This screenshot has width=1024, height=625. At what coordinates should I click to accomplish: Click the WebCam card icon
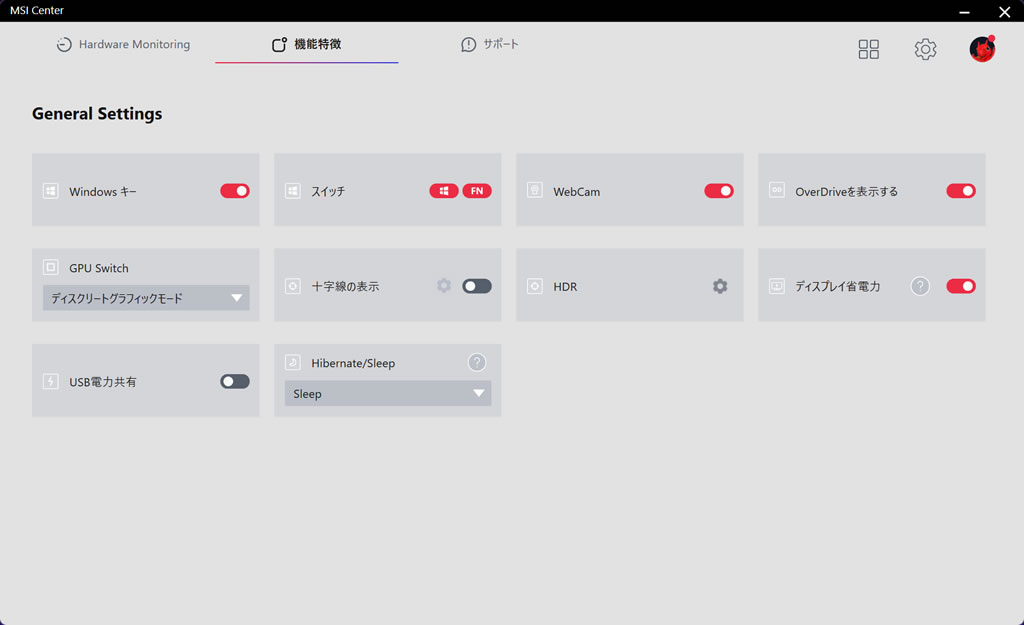click(x=535, y=190)
